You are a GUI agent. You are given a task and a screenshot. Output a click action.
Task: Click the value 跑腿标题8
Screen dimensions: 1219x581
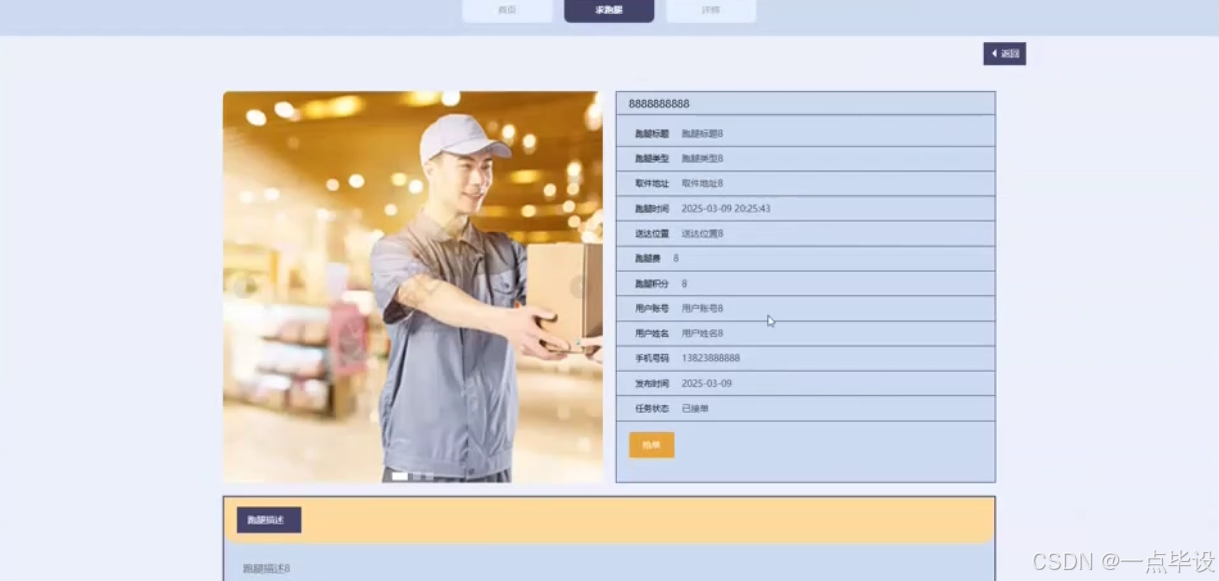pos(702,134)
